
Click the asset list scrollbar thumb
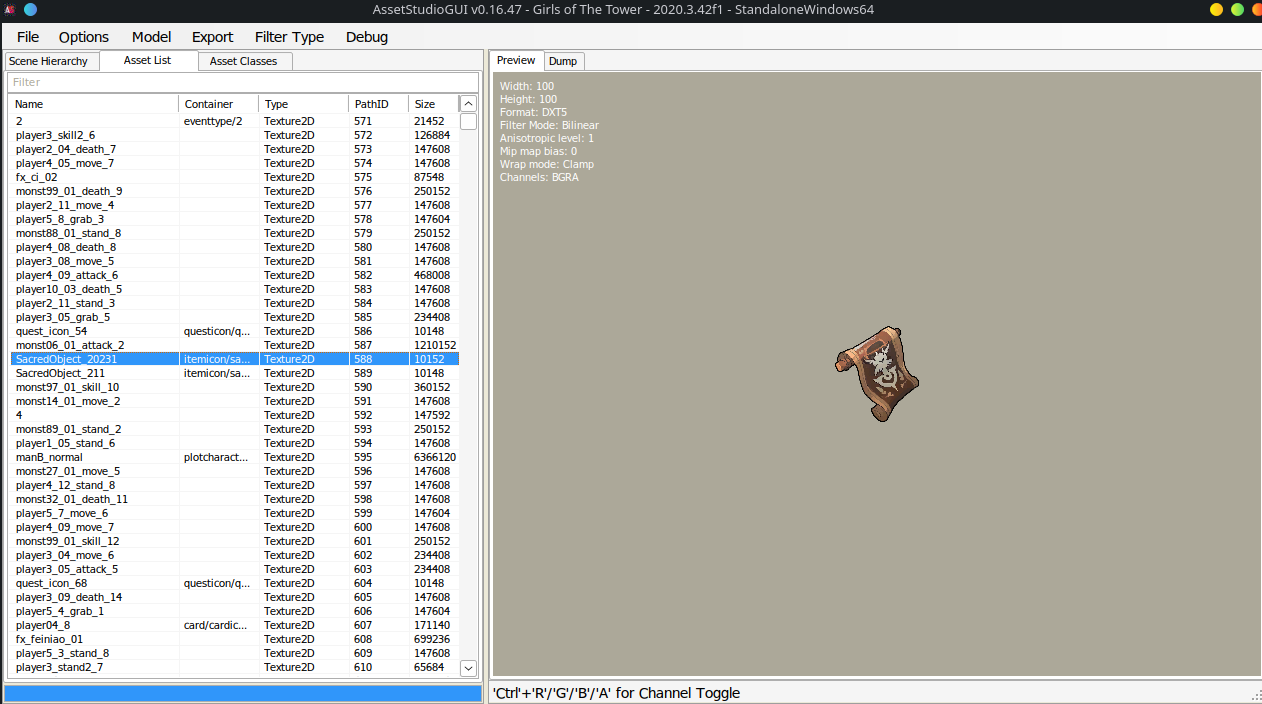(468, 122)
